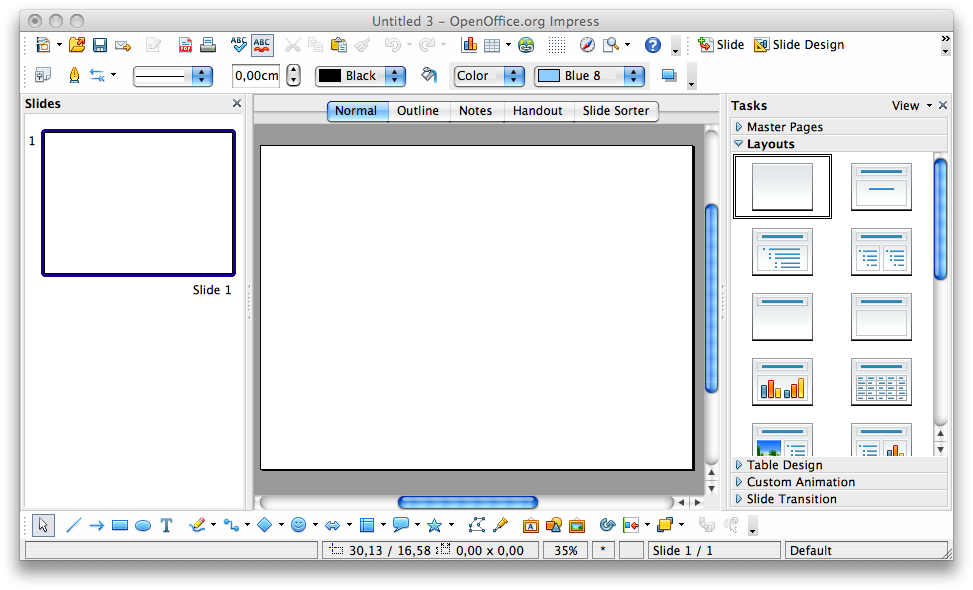Select the Slide 1 thumbnail
The image size is (973, 590).
(138, 203)
